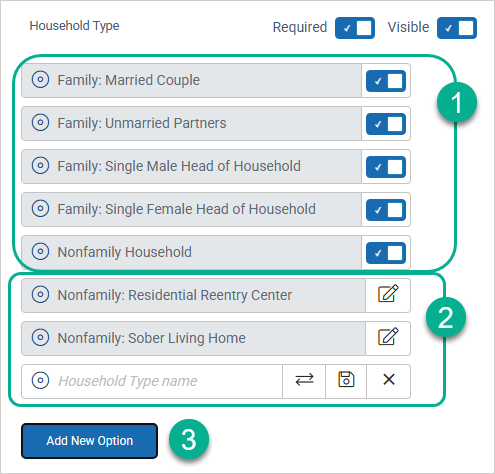This screenshot has width=495, height=474.
Task: Edit Nonfamily: Residential Reentry Center option
Action: 388,295
